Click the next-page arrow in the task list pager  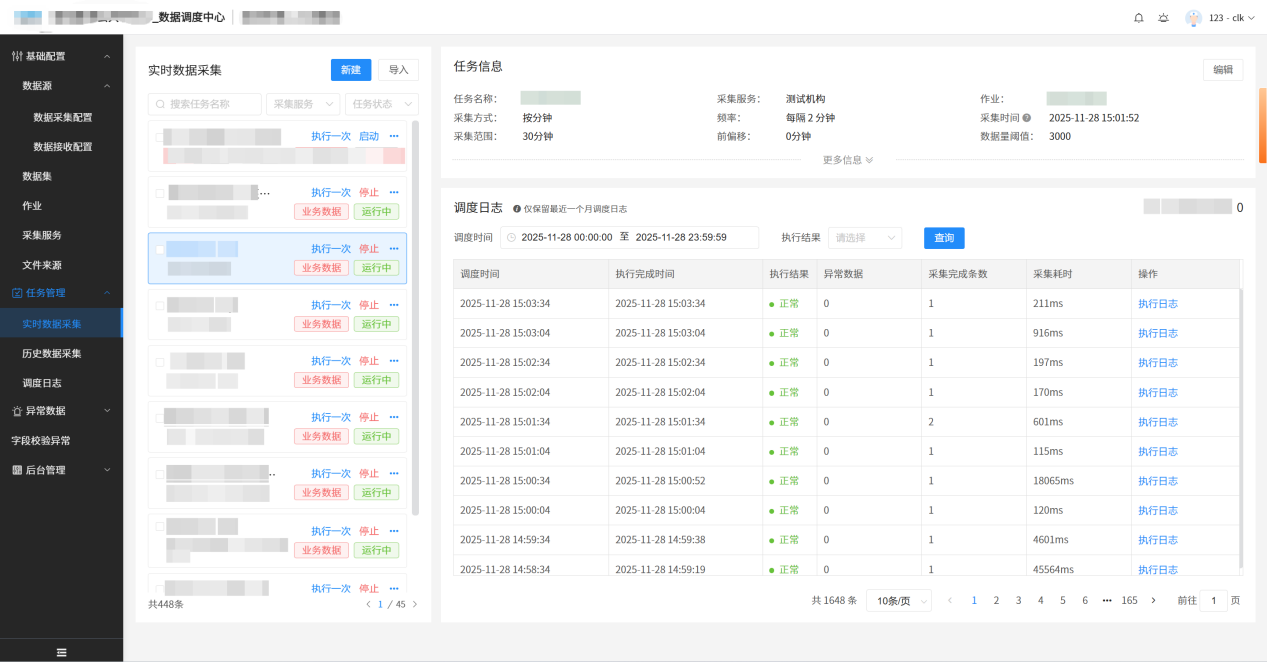click(x=415, y=604)
